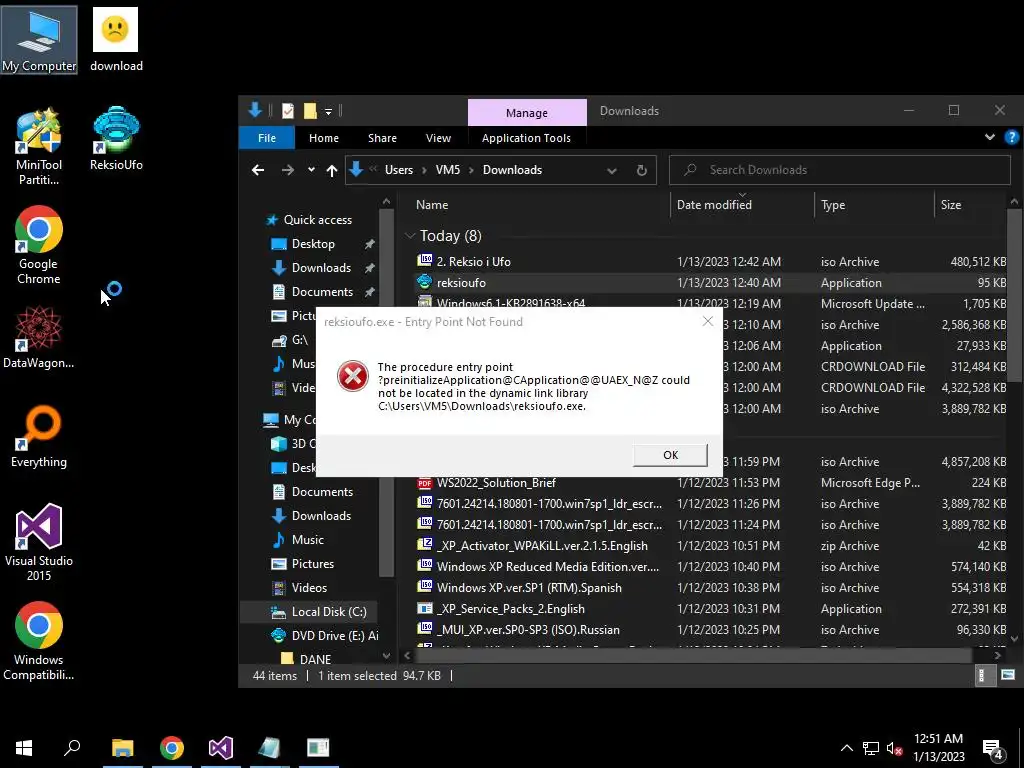Open the Application Tools tab
Viewport: 1024px width, 768px height.
coord(526,138)
